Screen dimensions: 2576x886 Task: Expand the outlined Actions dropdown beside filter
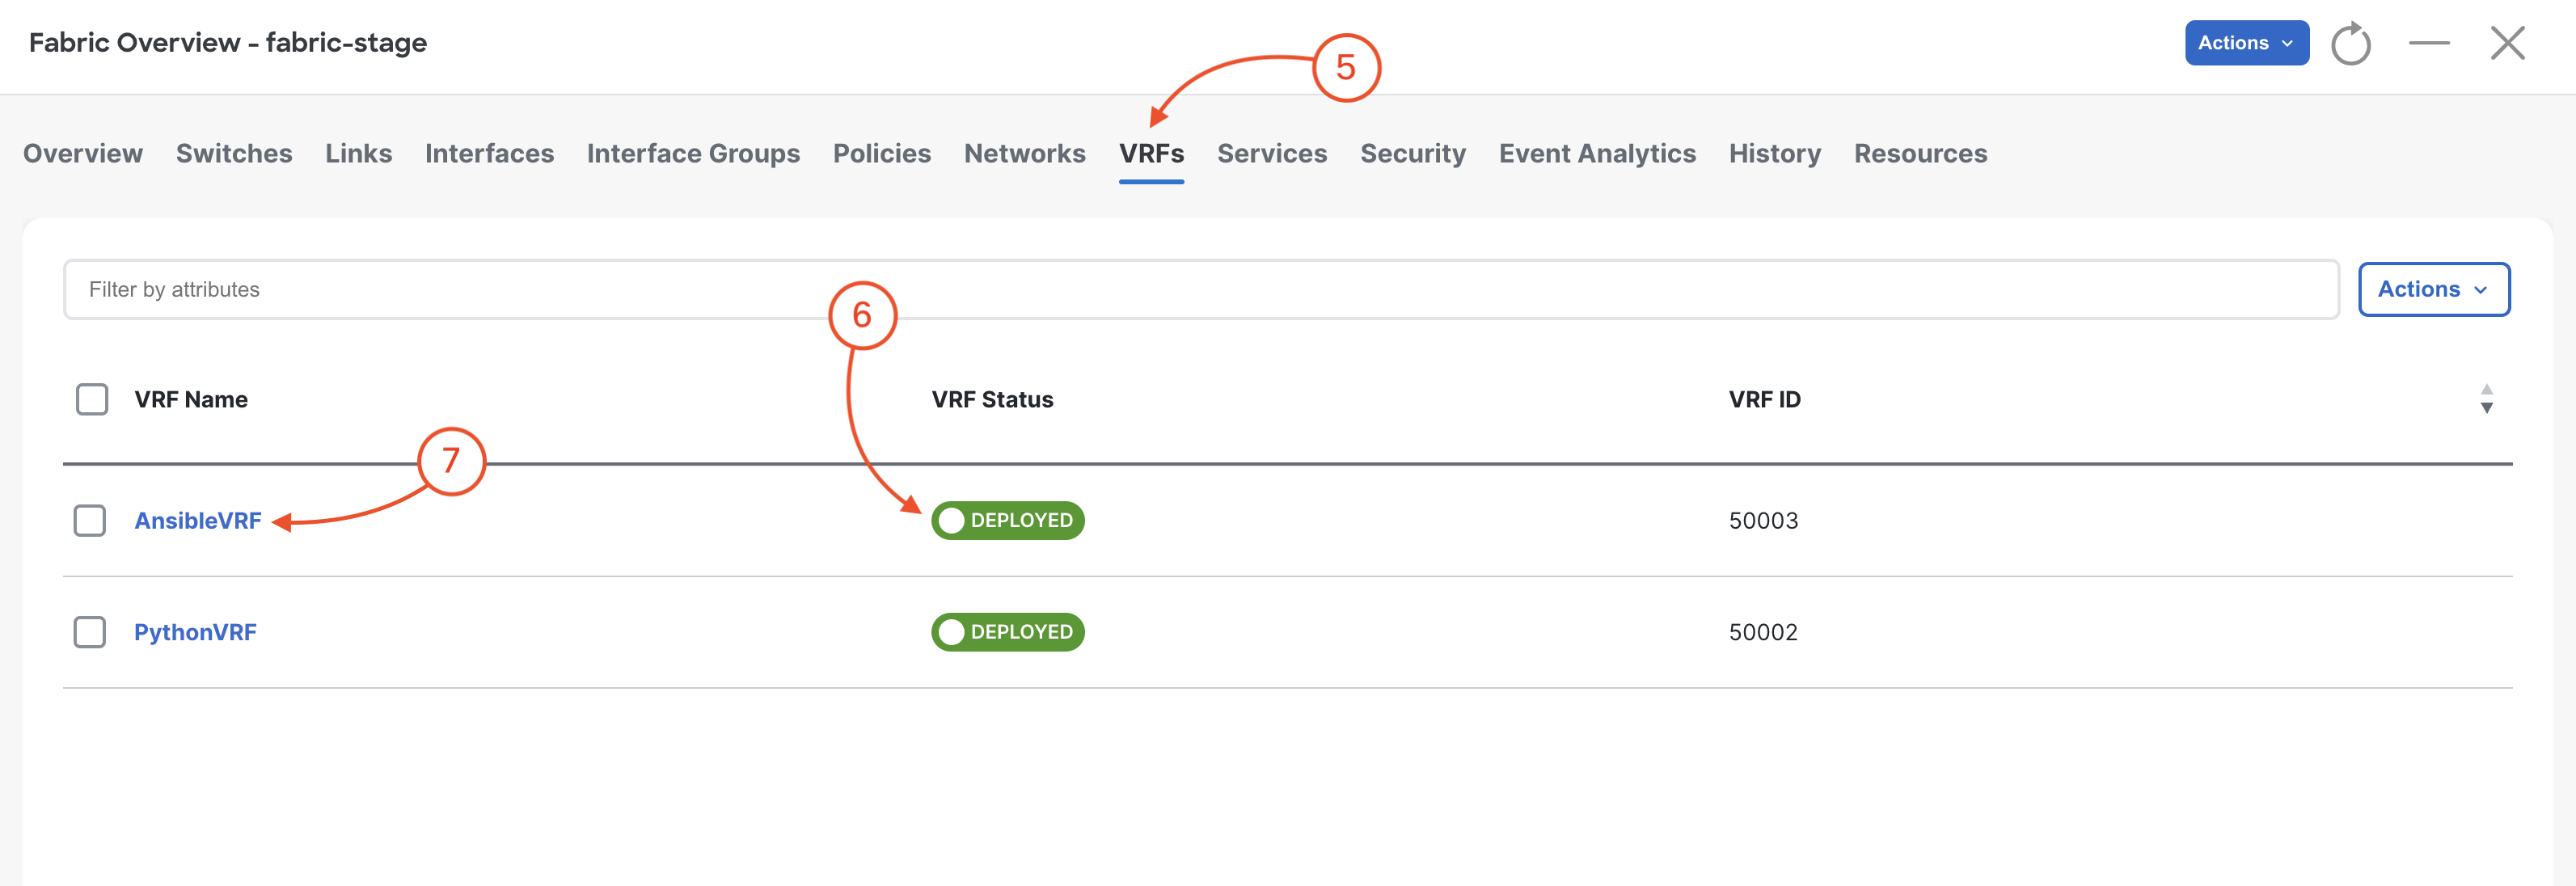coord(2433,289)
